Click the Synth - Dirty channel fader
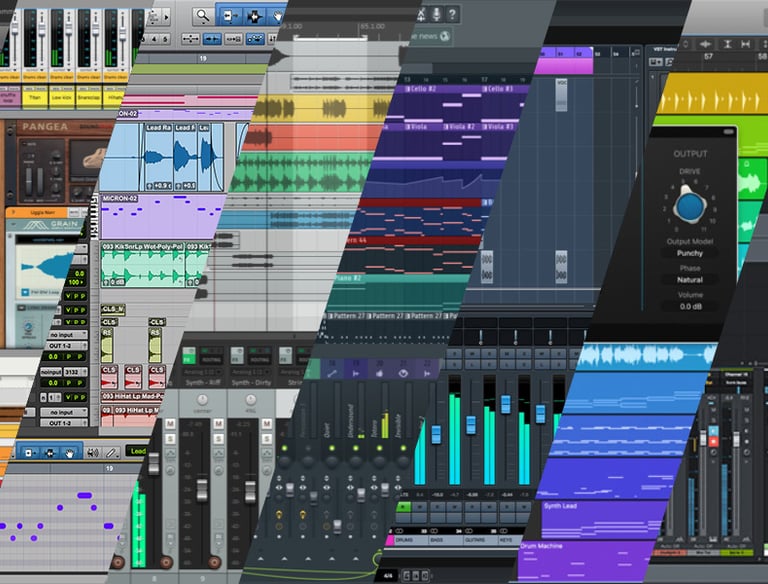This screenshot has height=584, width=768. [x=250, y=492]
